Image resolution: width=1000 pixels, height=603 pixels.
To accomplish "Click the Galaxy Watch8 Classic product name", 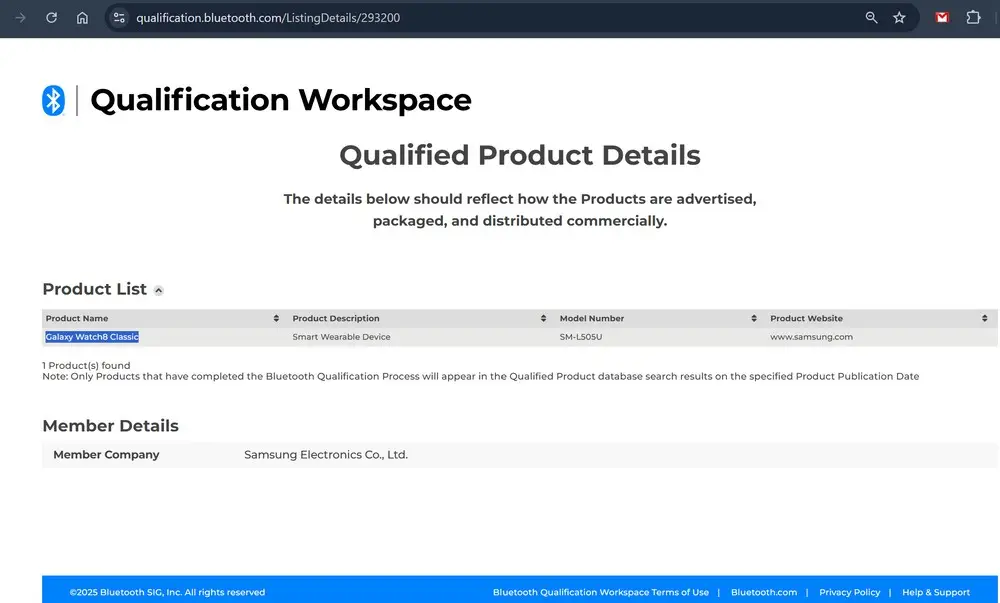I will pyautogui.click(x=92, y=337).
